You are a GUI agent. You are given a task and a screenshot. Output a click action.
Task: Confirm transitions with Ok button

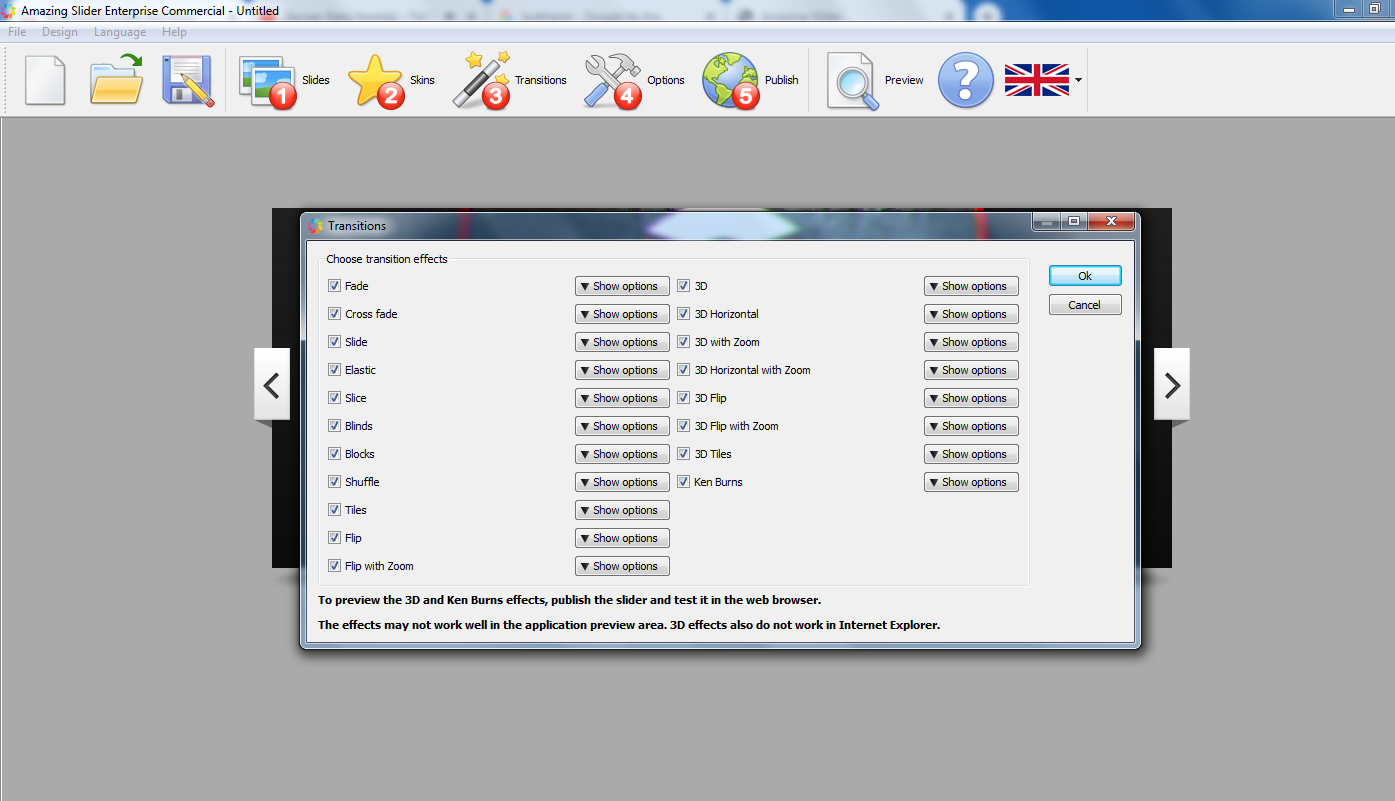coord(1085,276)
